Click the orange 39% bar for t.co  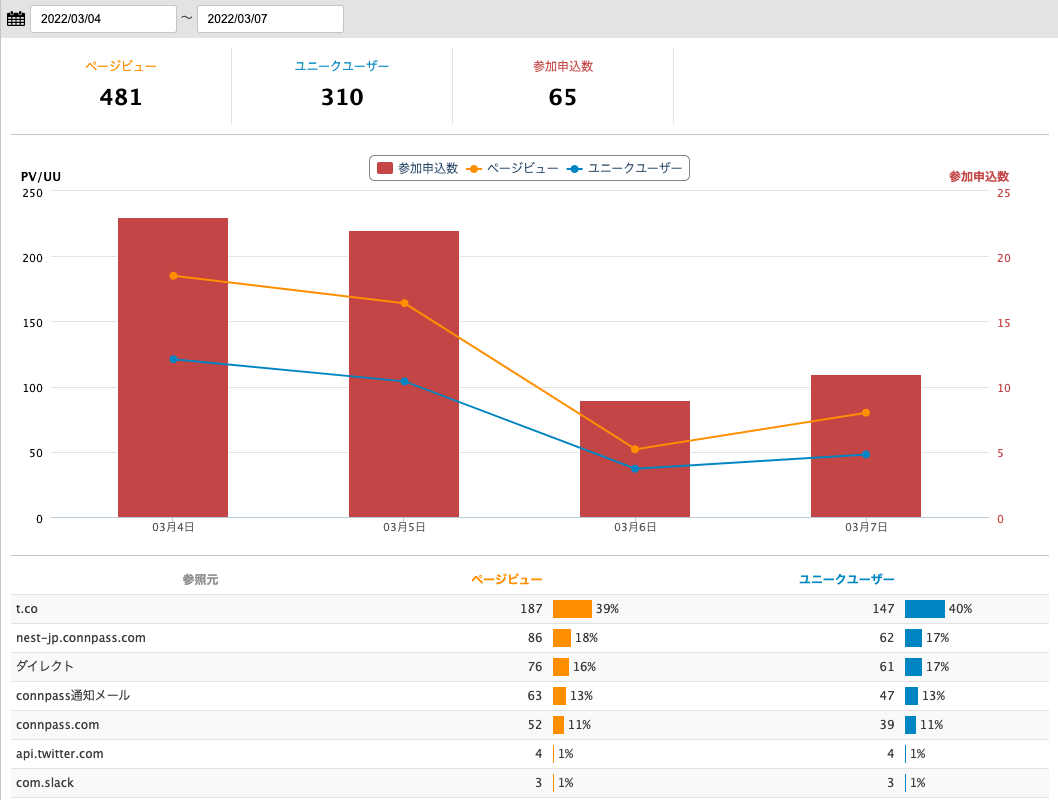[572, 608]
